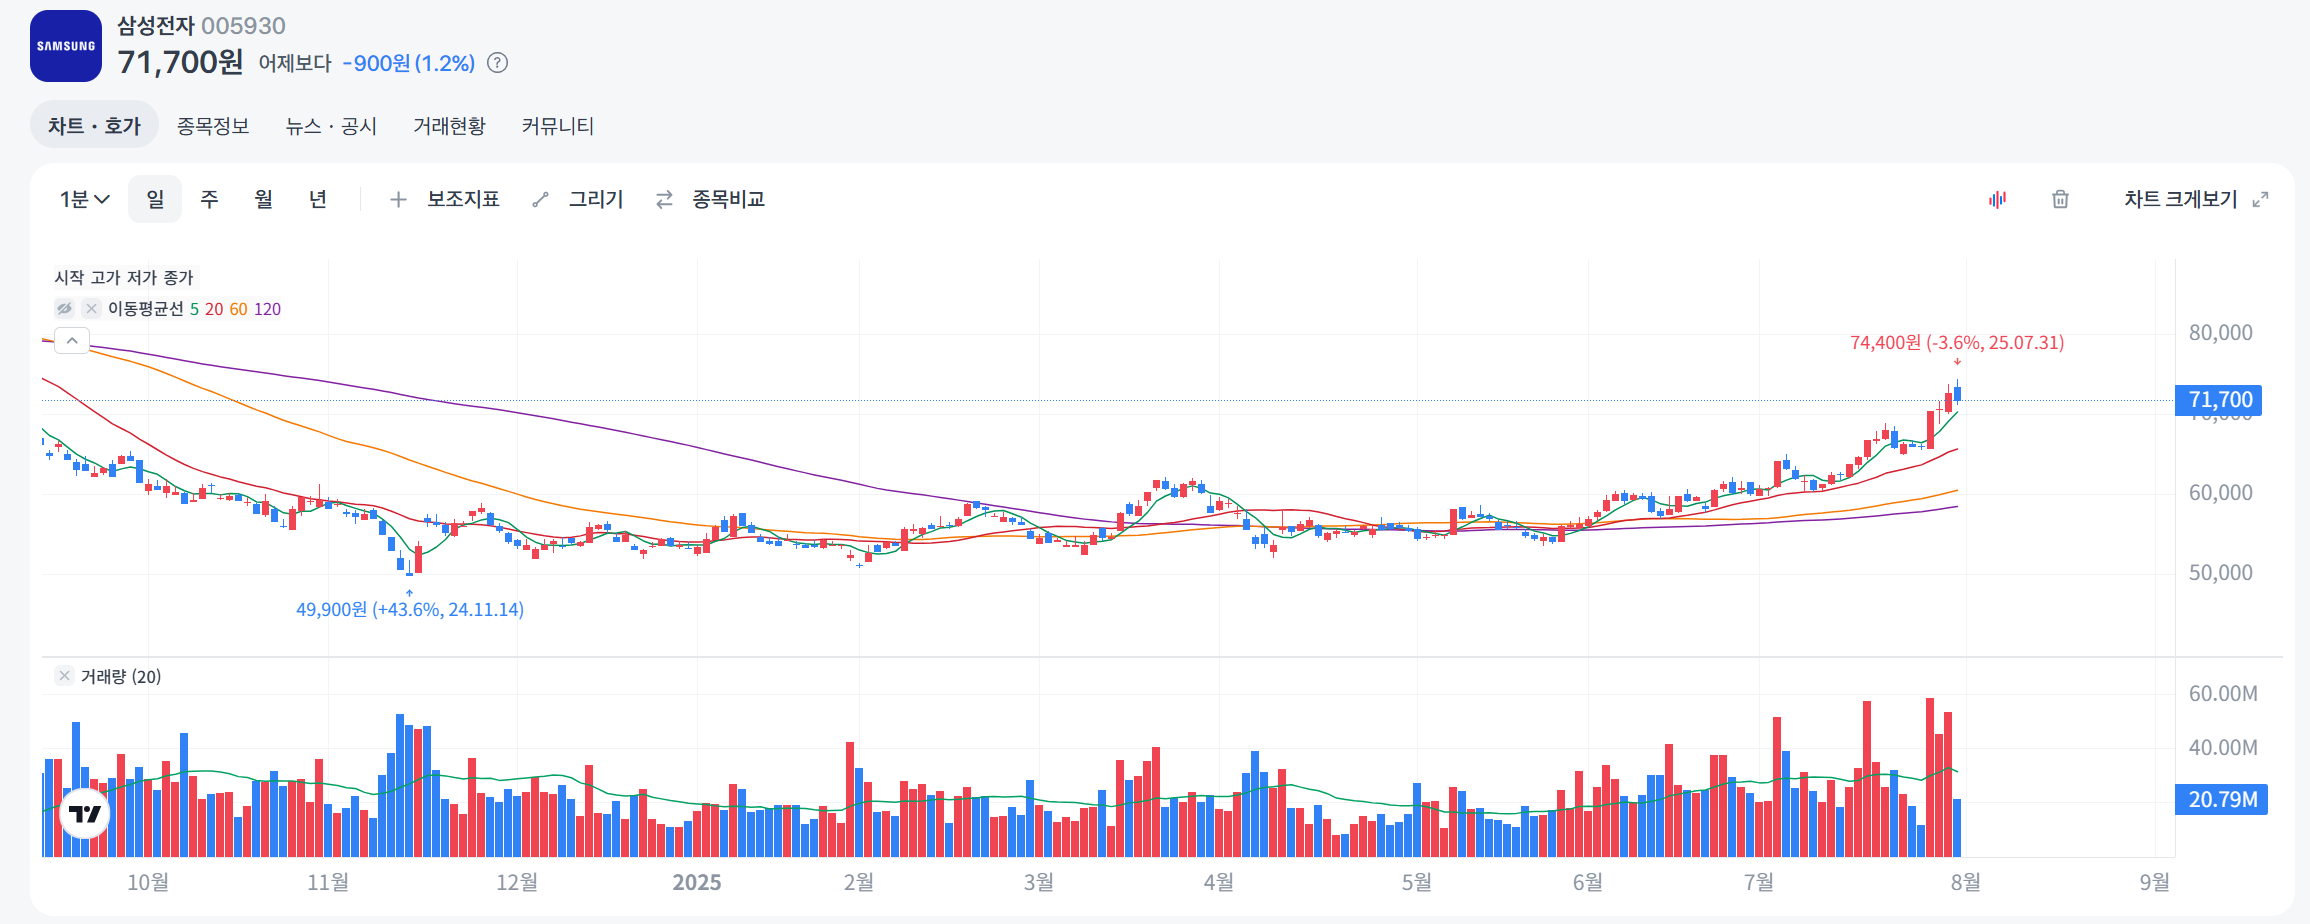Screen dimensions: 2310x924
Task: Click the pencil icon beside 그리기
Action: pos(541,200)
